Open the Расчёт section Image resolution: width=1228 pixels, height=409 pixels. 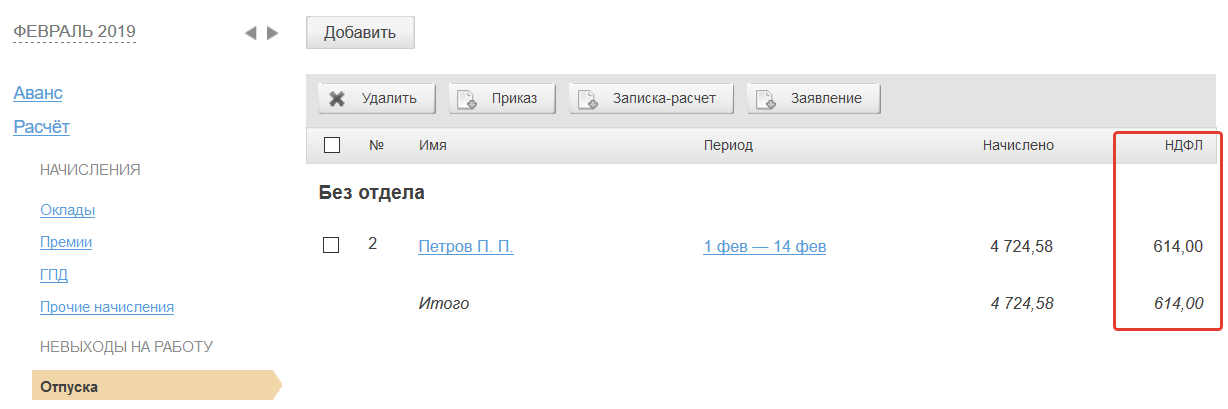(x=41, y=127)
